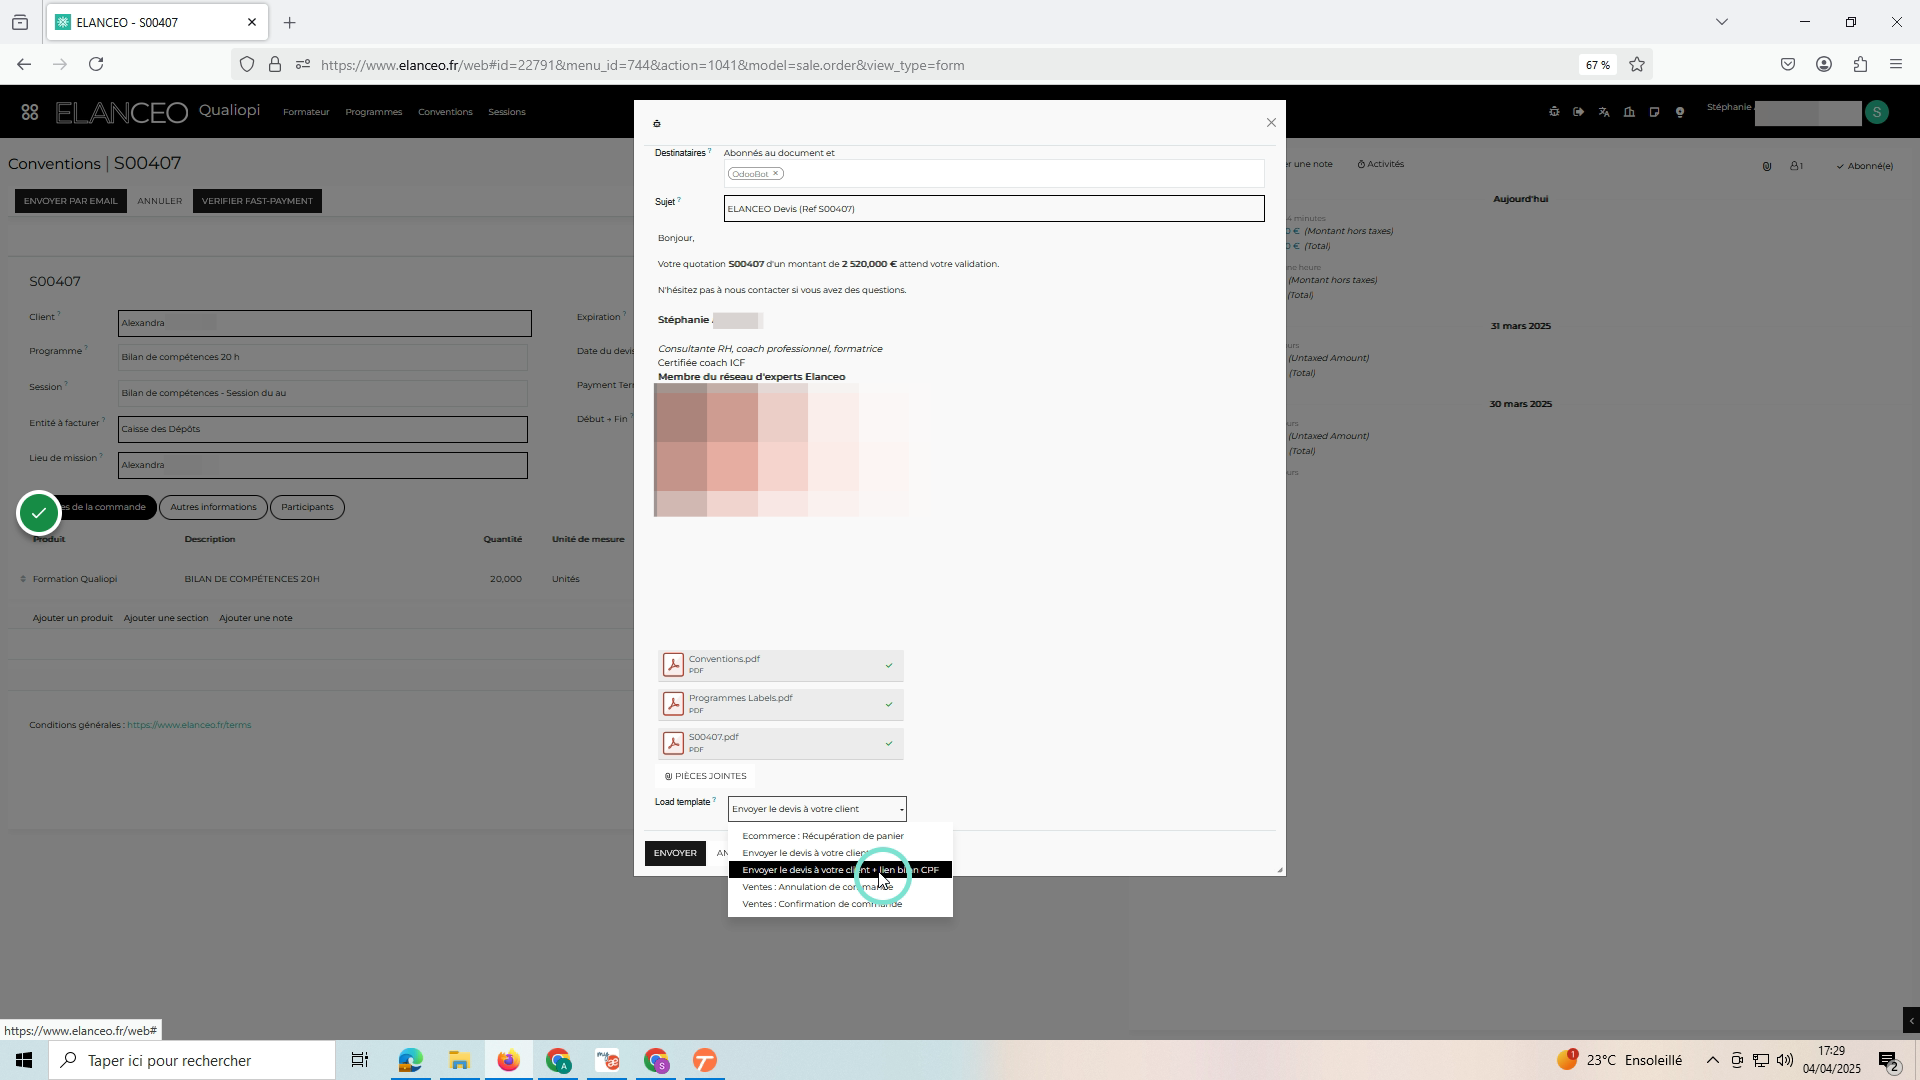
Task: Remove the OdooBot recipient tag
Action: point(775,174)
